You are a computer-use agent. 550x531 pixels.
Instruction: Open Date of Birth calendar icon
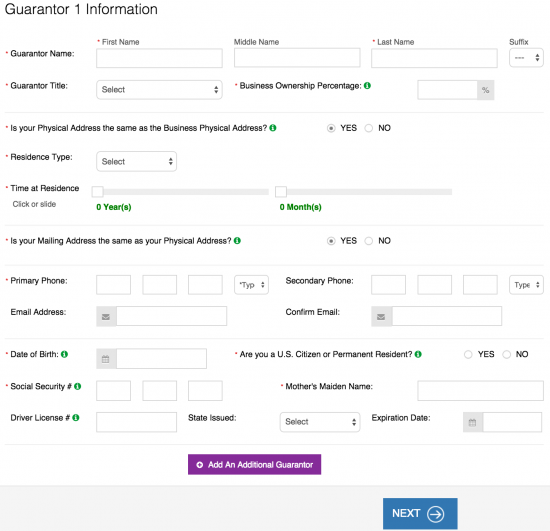(x=106, y=359)
